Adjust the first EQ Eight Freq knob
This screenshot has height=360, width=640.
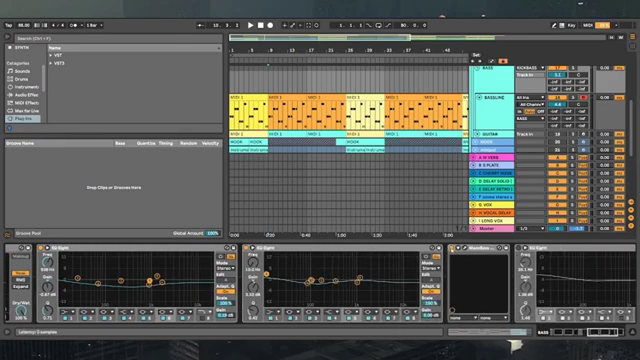pyautogui.click(x=48, y=262)
